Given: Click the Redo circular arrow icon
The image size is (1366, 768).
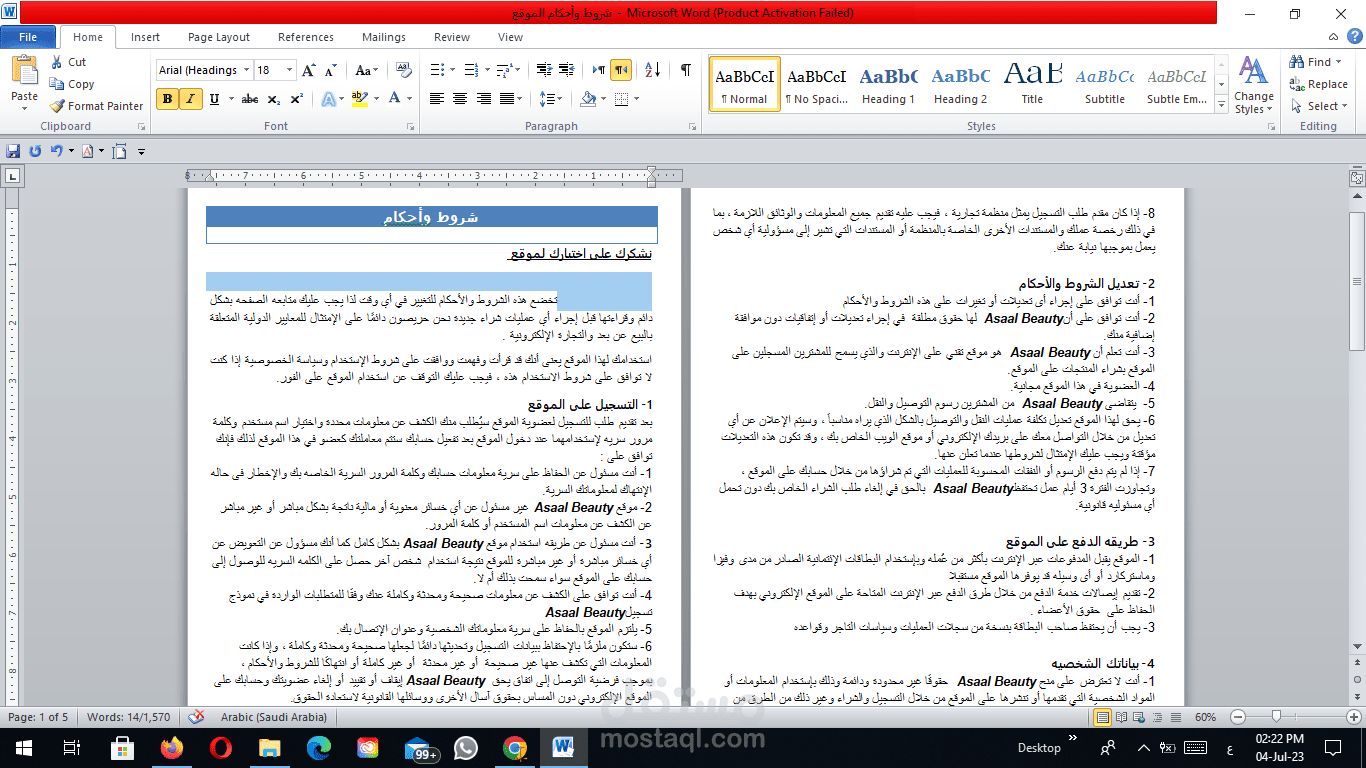Looking at the screenshot, I should pos(35,151).
